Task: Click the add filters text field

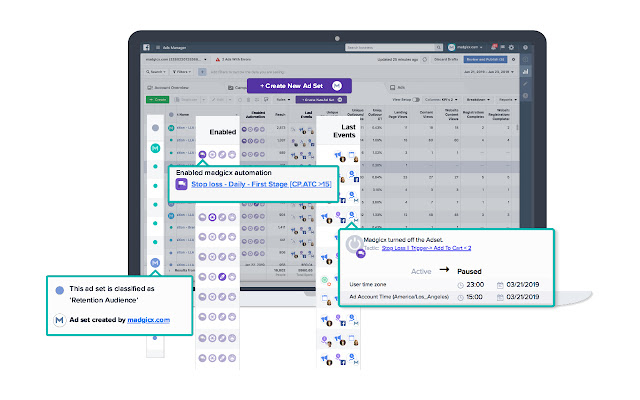Action: pos(247,72)
